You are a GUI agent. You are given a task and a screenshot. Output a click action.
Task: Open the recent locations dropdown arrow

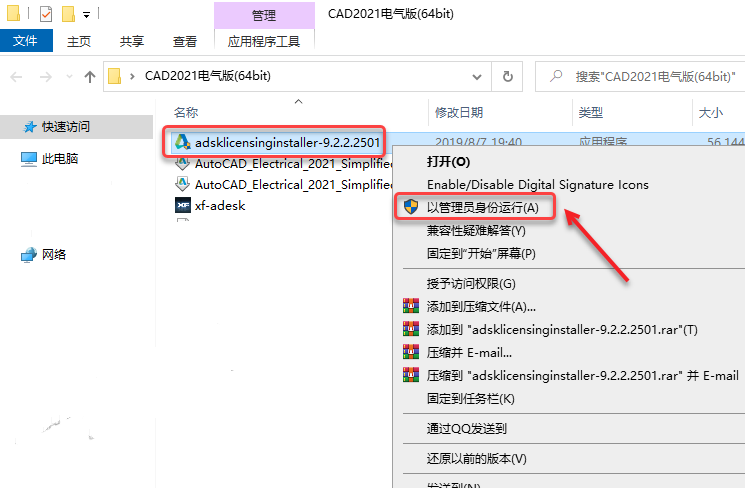[69, 77]
